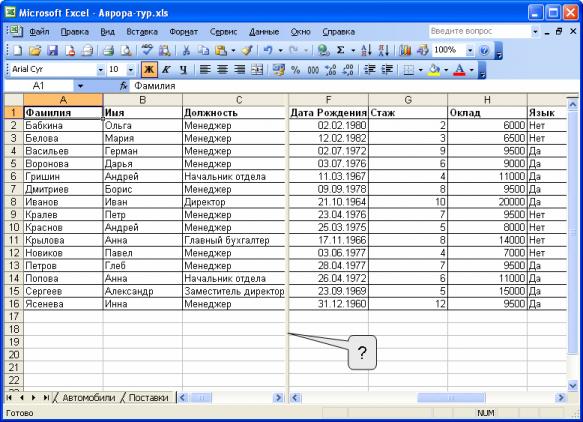Align text to the right
The height and width of the screenshot is (422, 583).
coord(240,70)
